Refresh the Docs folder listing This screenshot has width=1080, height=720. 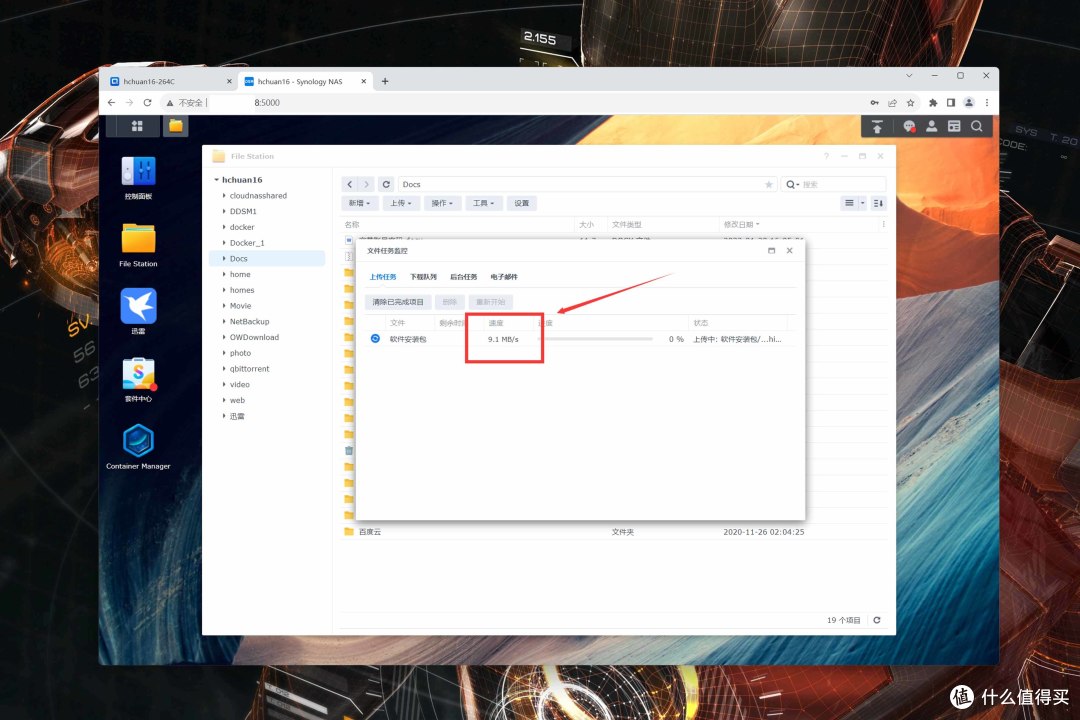(x=386, y=185)
